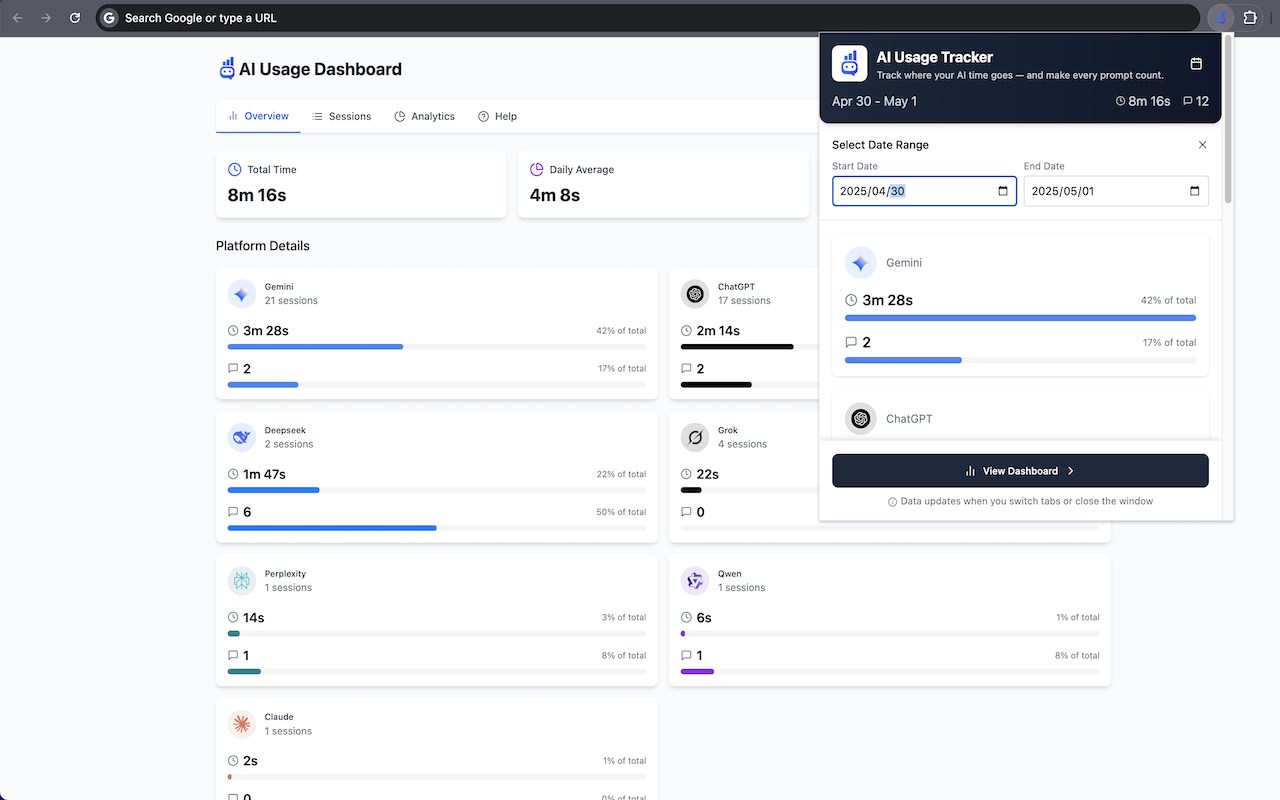
Task: Click the End Date field
Action: tap(1116, 191)
